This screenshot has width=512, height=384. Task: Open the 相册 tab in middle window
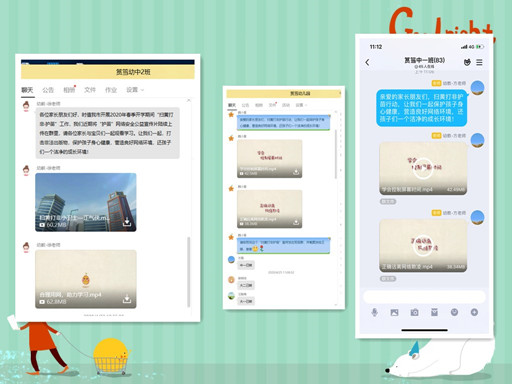259,105
